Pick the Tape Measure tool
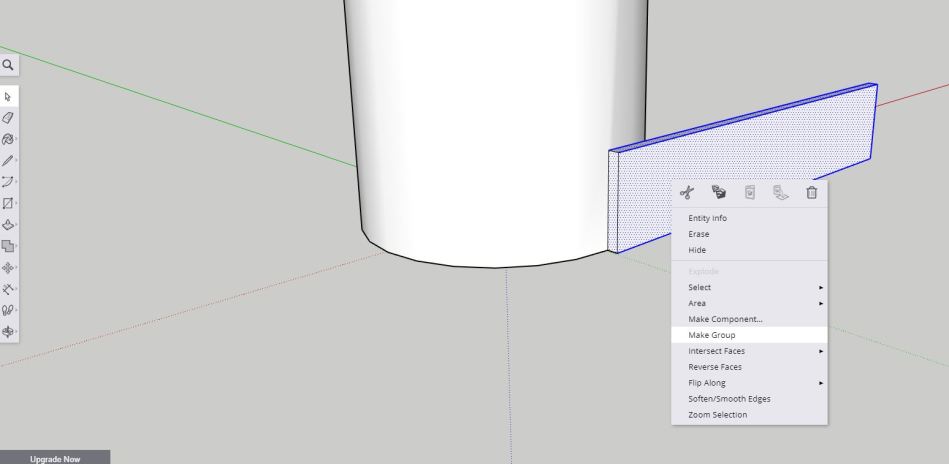 [x=9, y=287]
